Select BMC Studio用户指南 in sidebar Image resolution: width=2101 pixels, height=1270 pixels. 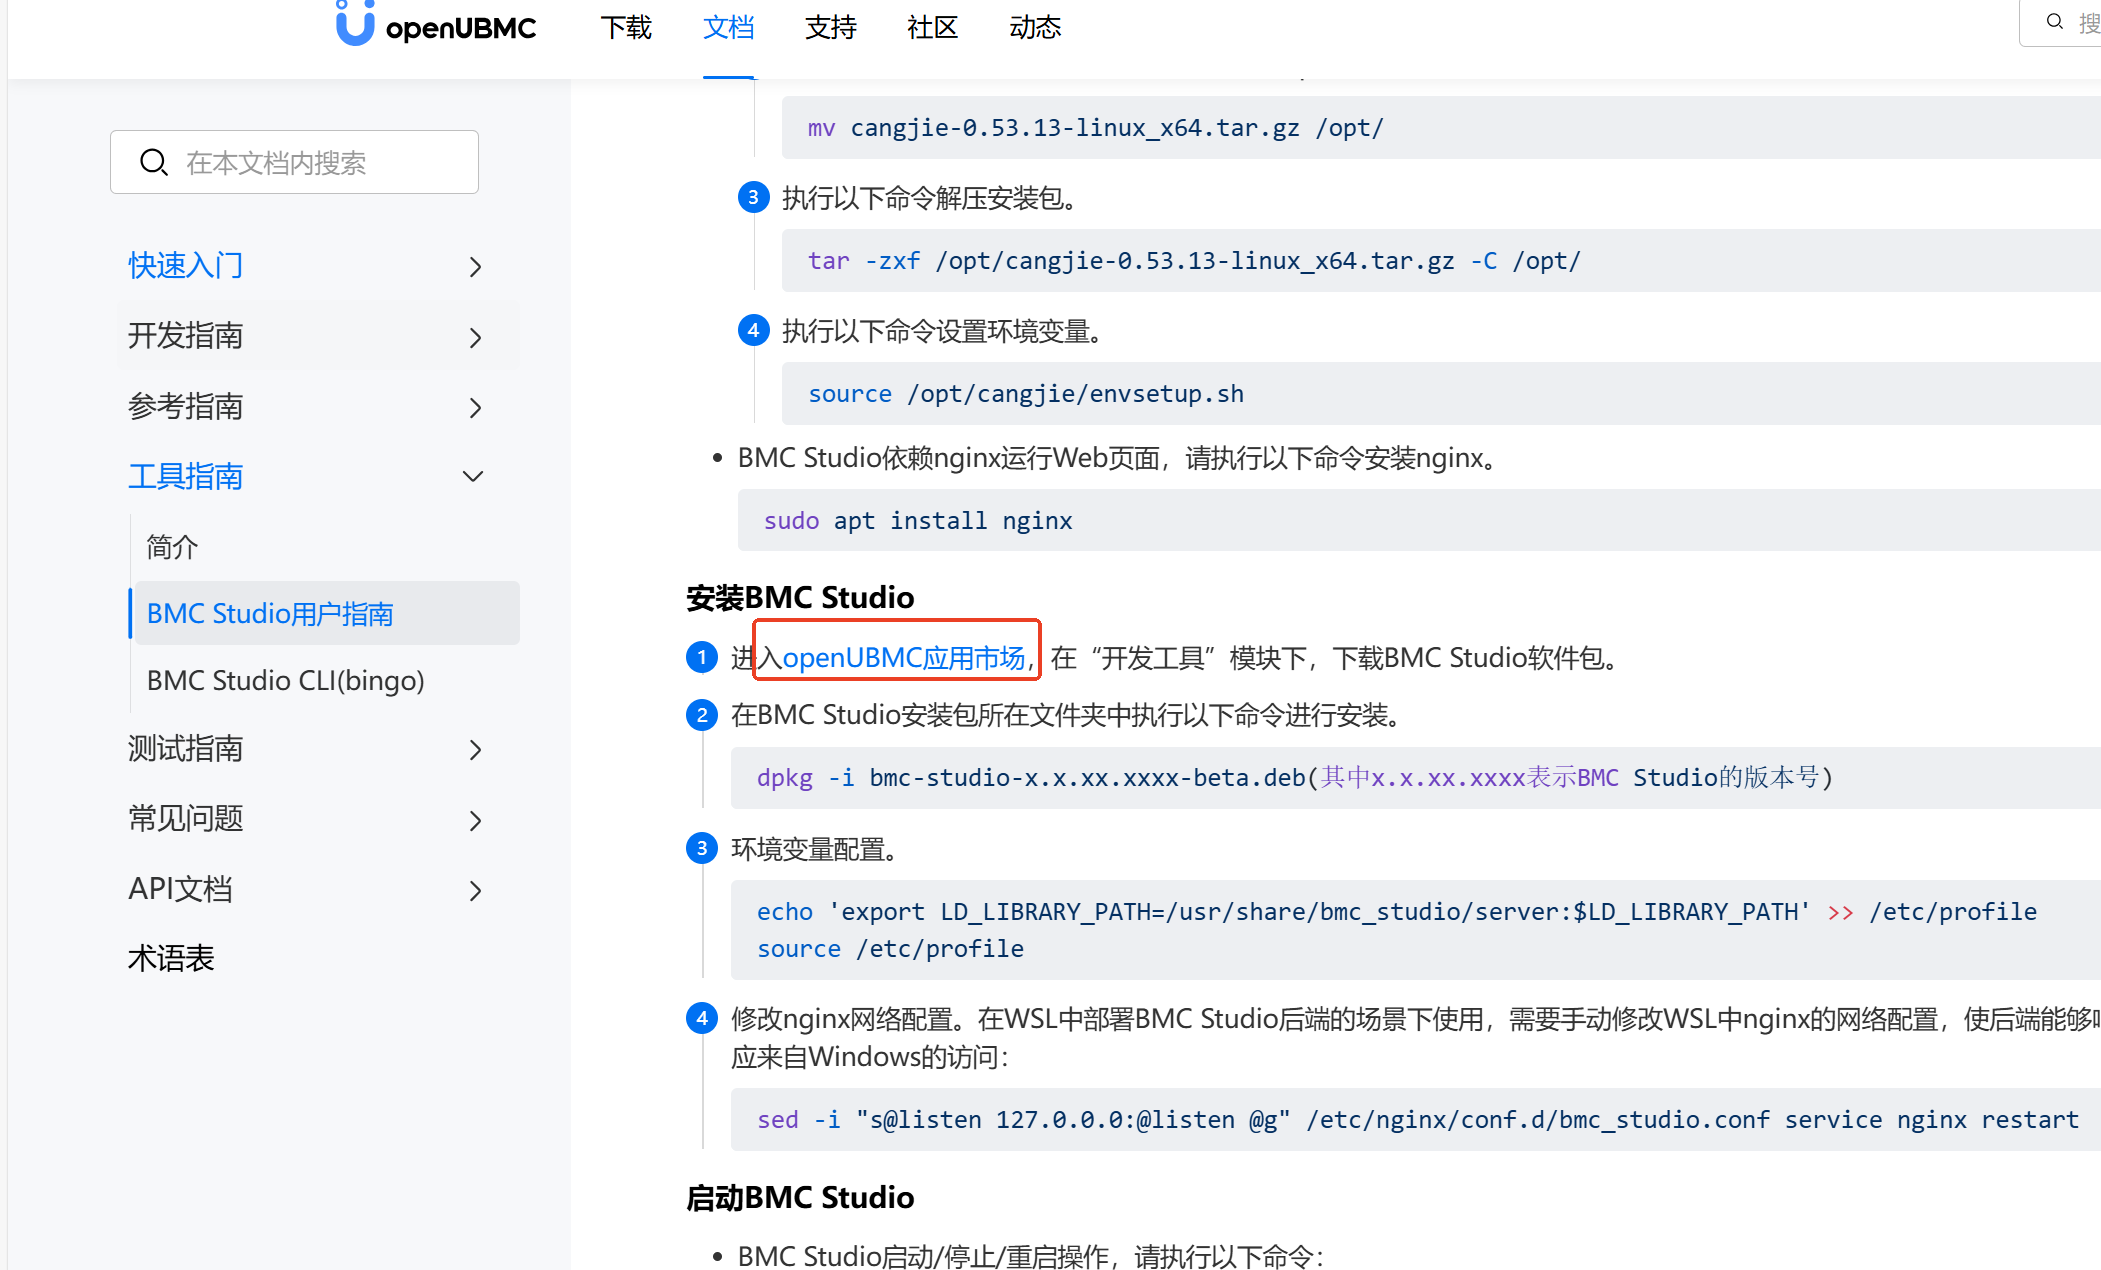click(x=270, y=613)
